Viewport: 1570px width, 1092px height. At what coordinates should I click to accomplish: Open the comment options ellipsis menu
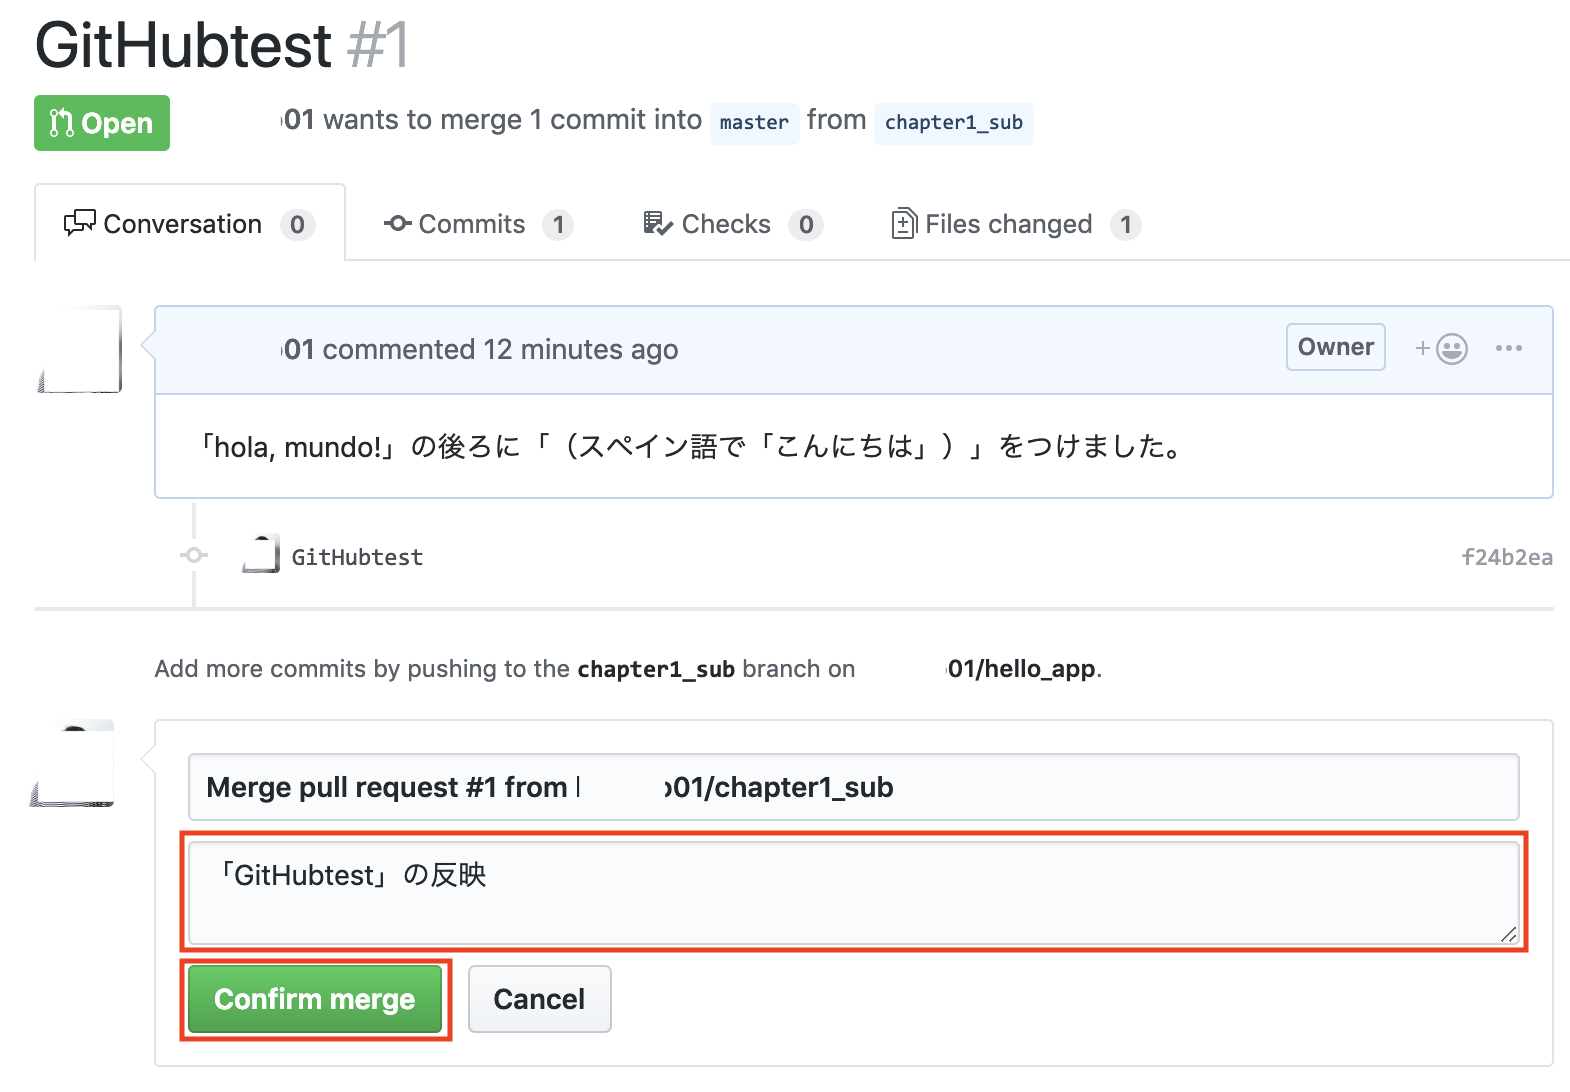1508,348
